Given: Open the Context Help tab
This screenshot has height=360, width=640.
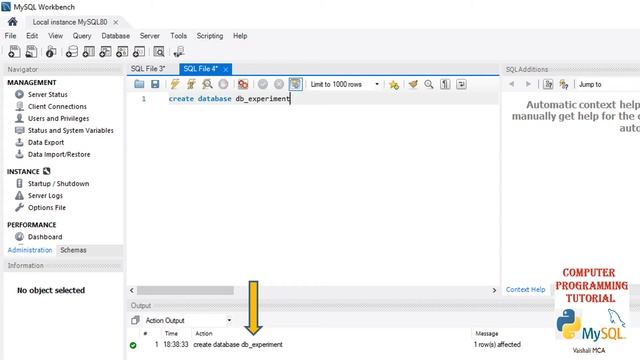Looking at the screenshot, I should tap(525, 289).
